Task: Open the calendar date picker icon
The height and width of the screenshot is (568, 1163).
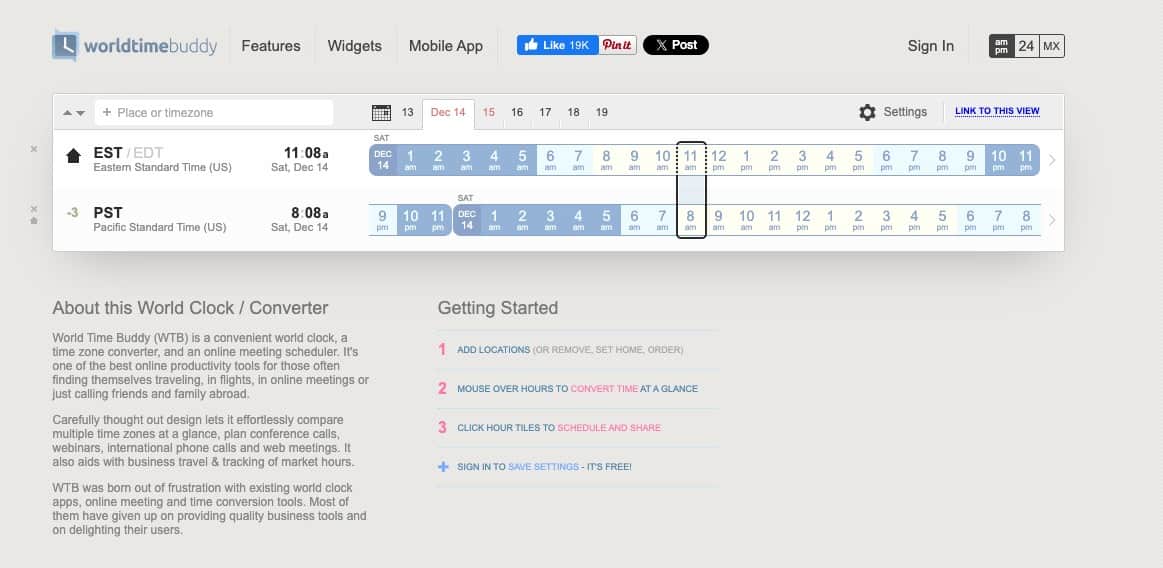Action: 381,112
